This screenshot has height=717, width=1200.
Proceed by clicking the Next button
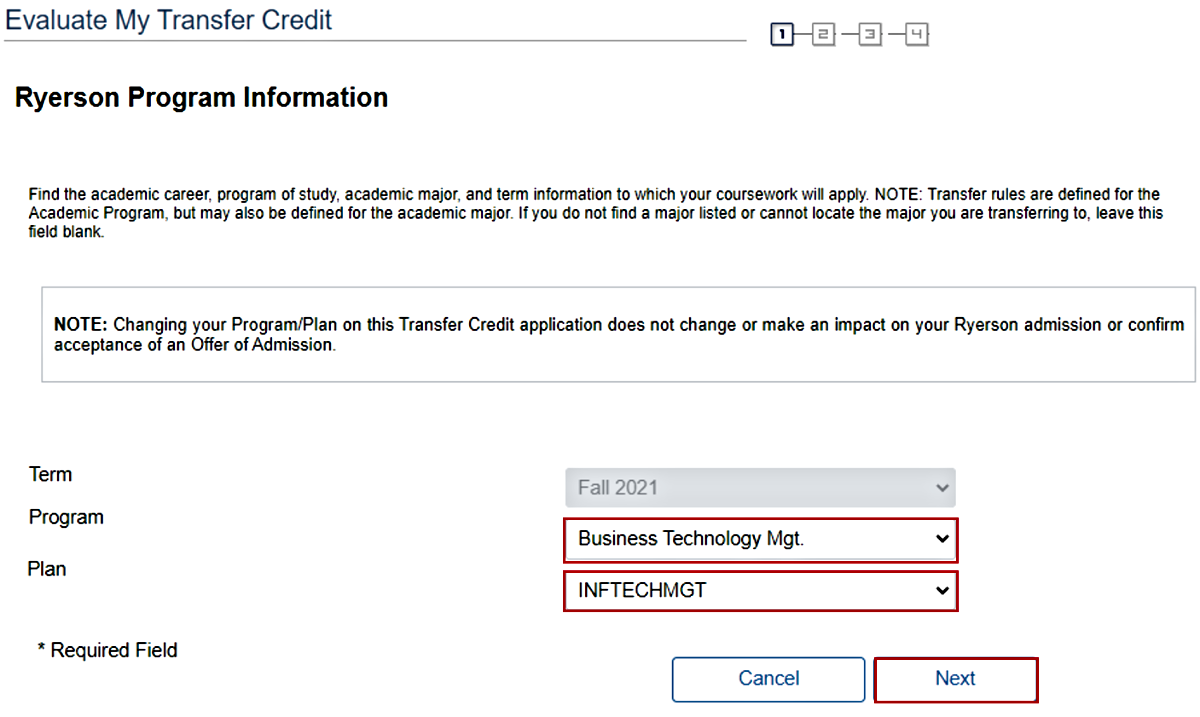coord(955,679)
